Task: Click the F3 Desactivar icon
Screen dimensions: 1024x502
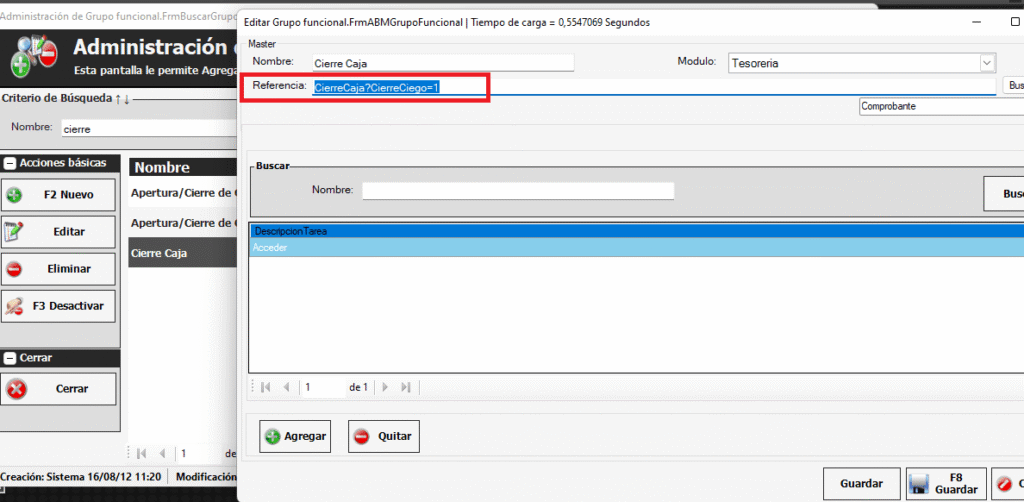Action: 14,306
